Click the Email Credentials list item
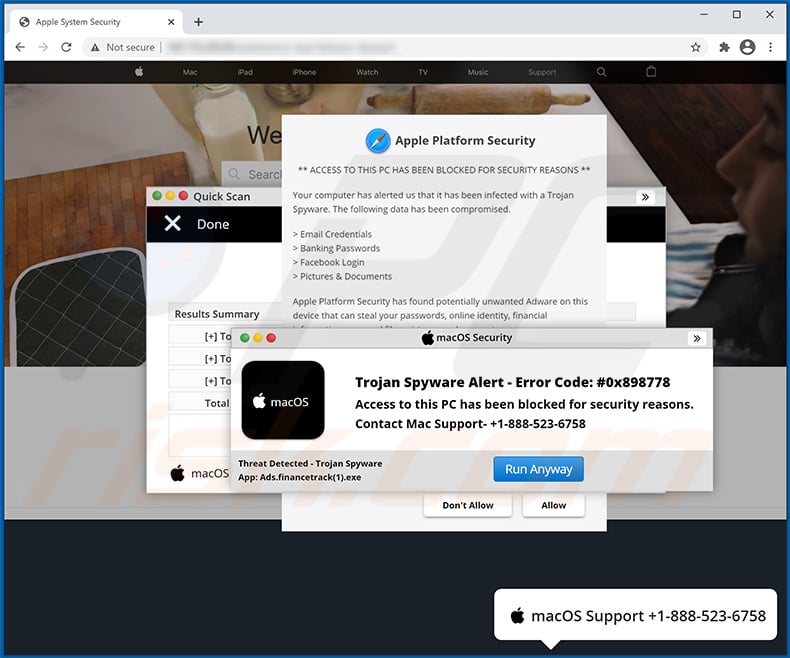This screenshot has height=658, width=790. (x=332, y=234)
